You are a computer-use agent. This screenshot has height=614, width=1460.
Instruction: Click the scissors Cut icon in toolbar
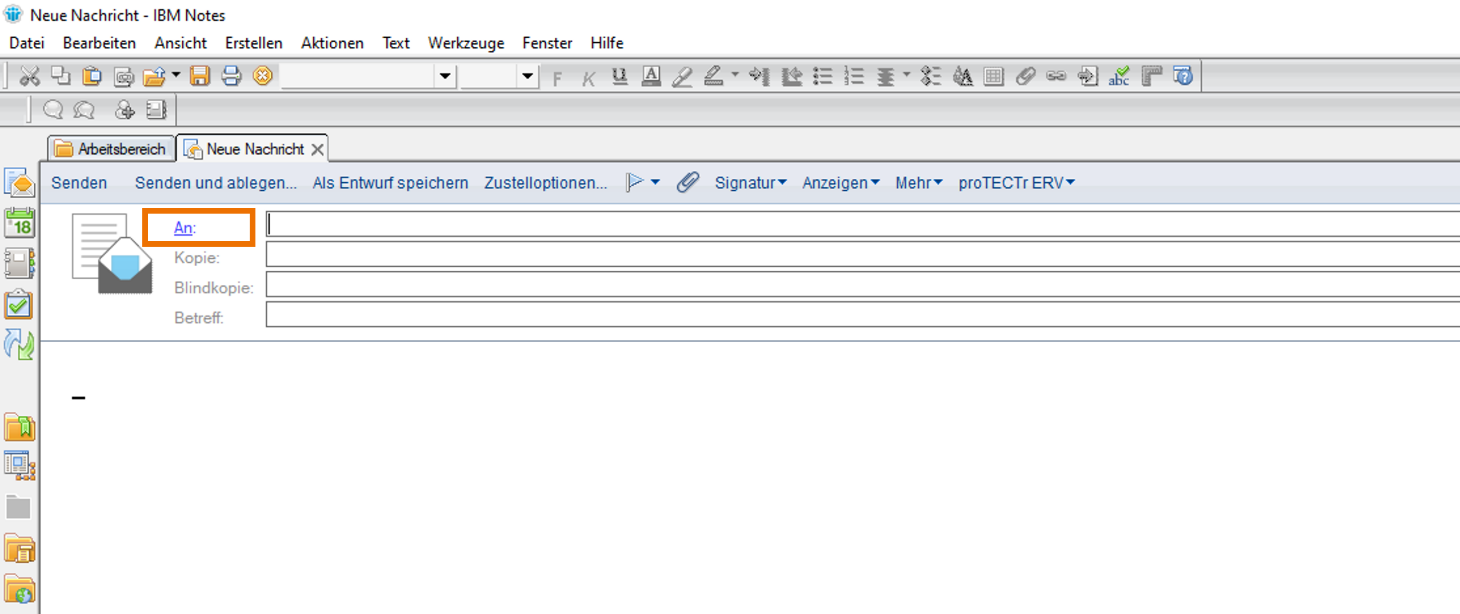tap(30, 76)
